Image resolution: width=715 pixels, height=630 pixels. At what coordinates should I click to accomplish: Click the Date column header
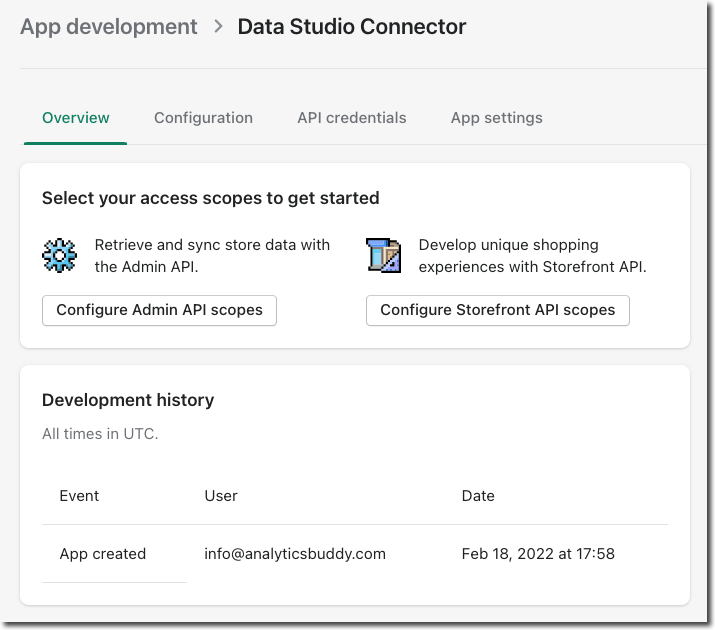[x=478, y=496]
